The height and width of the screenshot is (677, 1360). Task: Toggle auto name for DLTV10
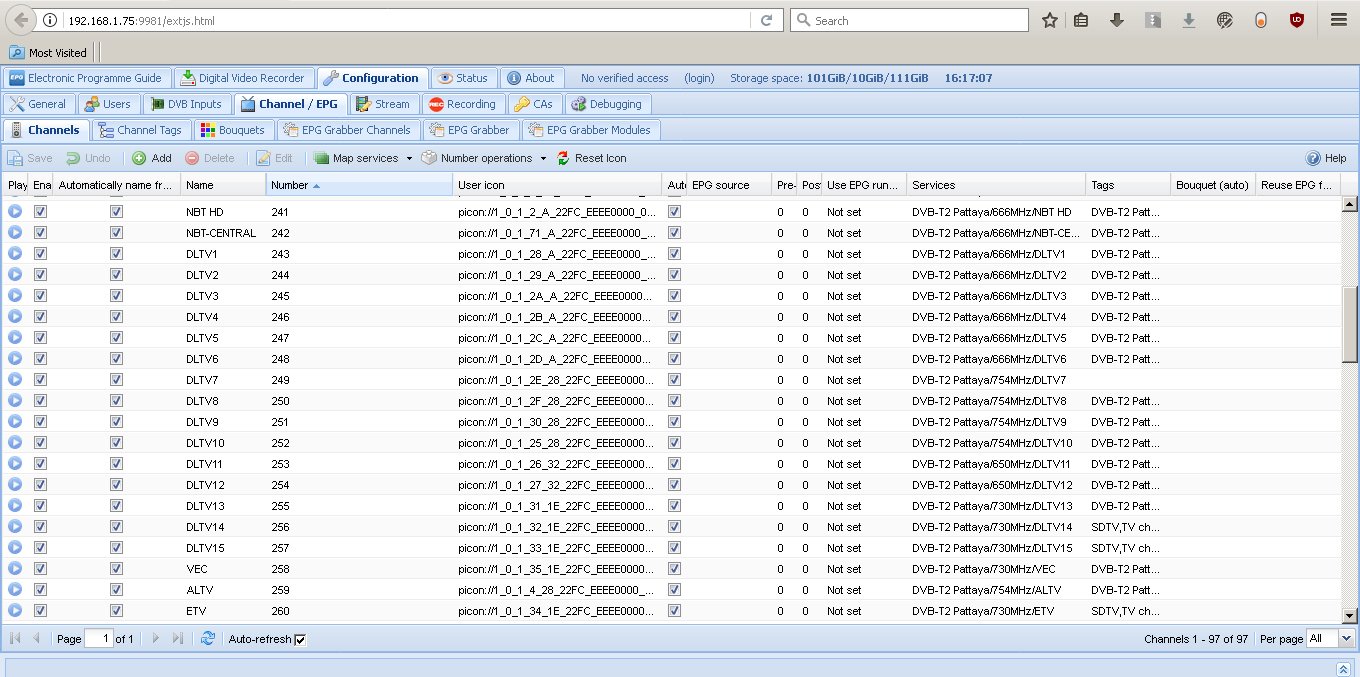[116, 443]
